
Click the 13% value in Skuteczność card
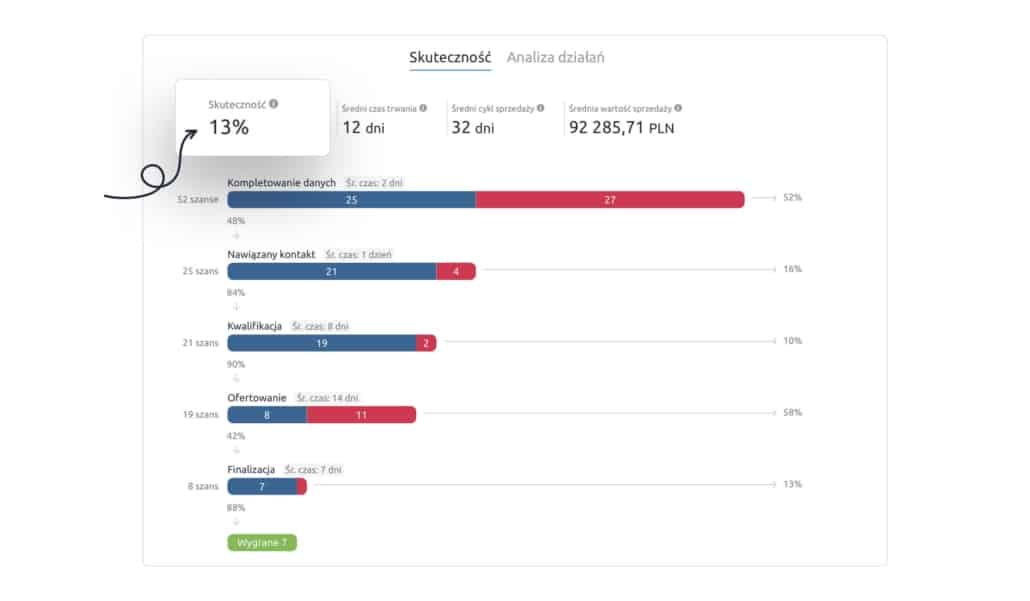pyautogui.click(x=229, y=127)
